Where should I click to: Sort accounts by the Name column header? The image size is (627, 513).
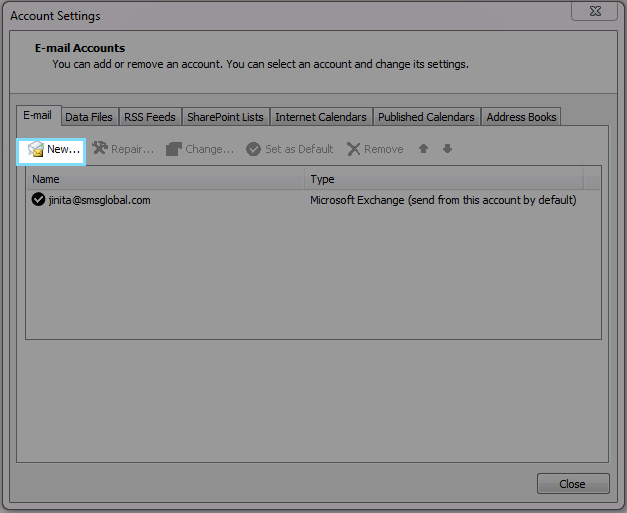tap(165, 179)
